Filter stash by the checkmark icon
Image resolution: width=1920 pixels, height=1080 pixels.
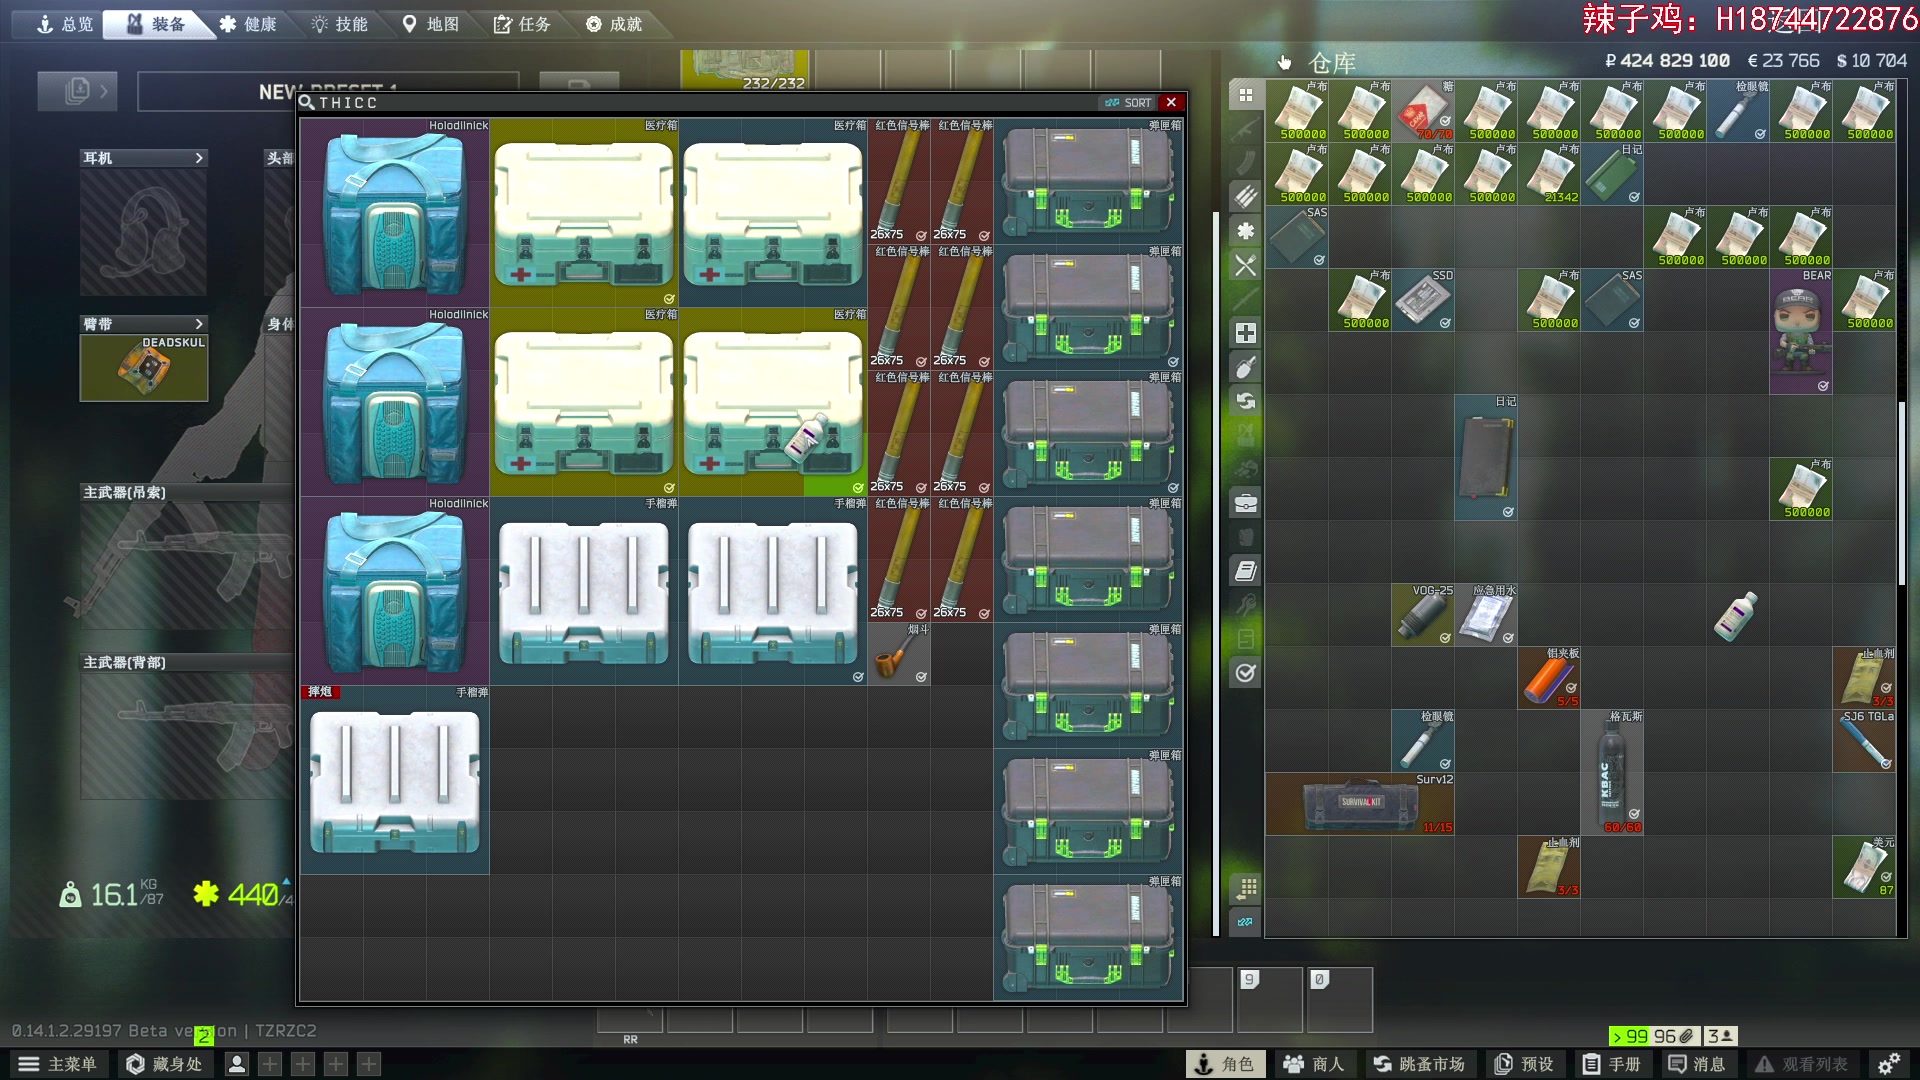1245,673
